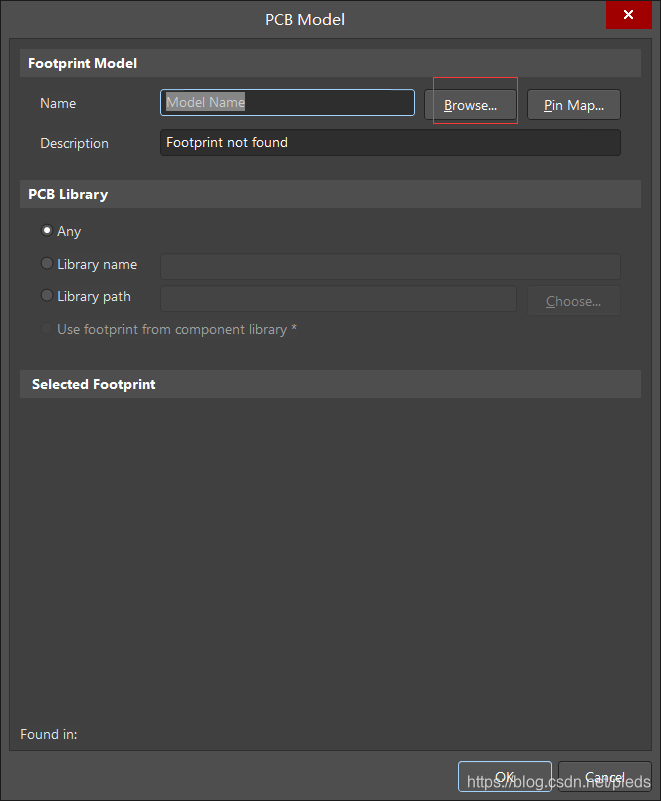661x801 pixels.
Task: Select Use footprint from component library
Action: click(47, 330)
